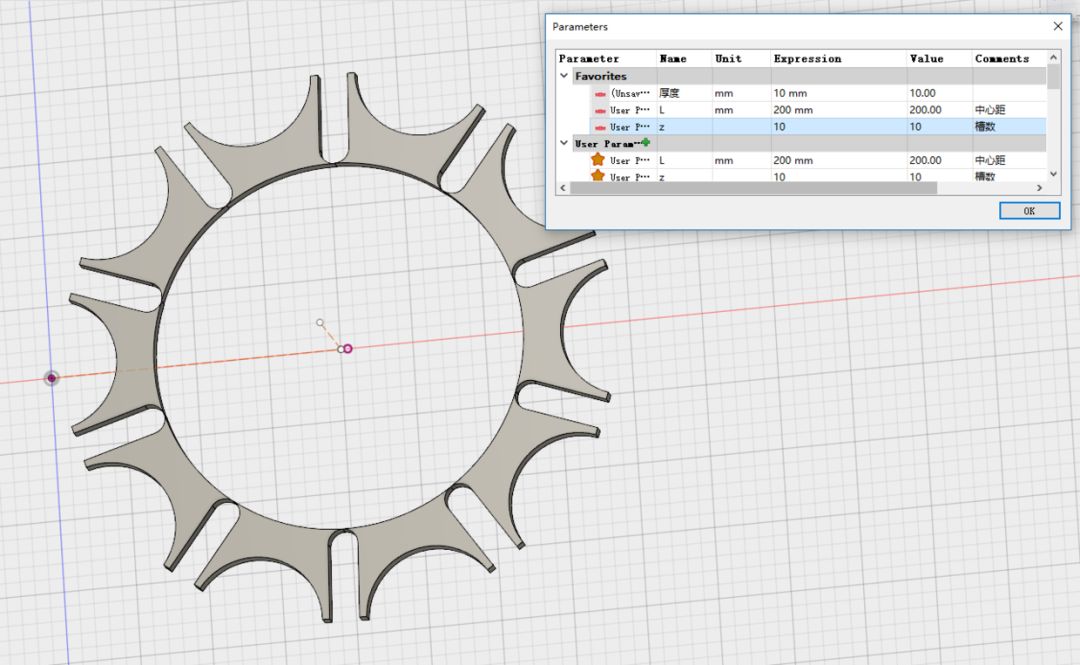Close the Parameters dialog with X
This screenshot has height=665, width=1080.
click(1057, 27)
